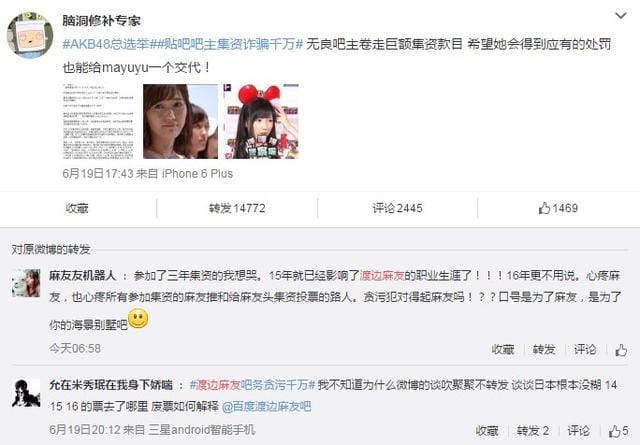View the red bow girl thumbnail
This screenshot has width=640, height=445.
pos(261,121)
